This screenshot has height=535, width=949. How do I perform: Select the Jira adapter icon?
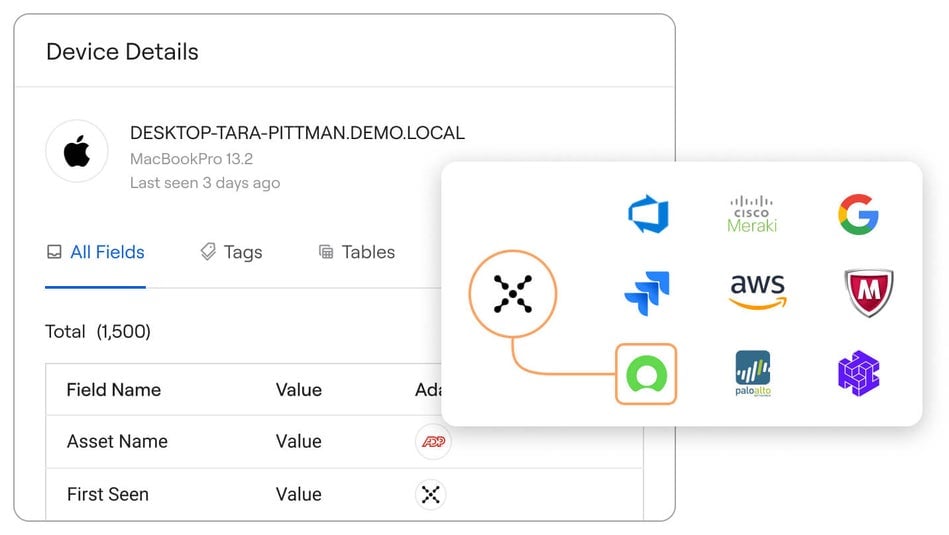[x=647, y=294]
